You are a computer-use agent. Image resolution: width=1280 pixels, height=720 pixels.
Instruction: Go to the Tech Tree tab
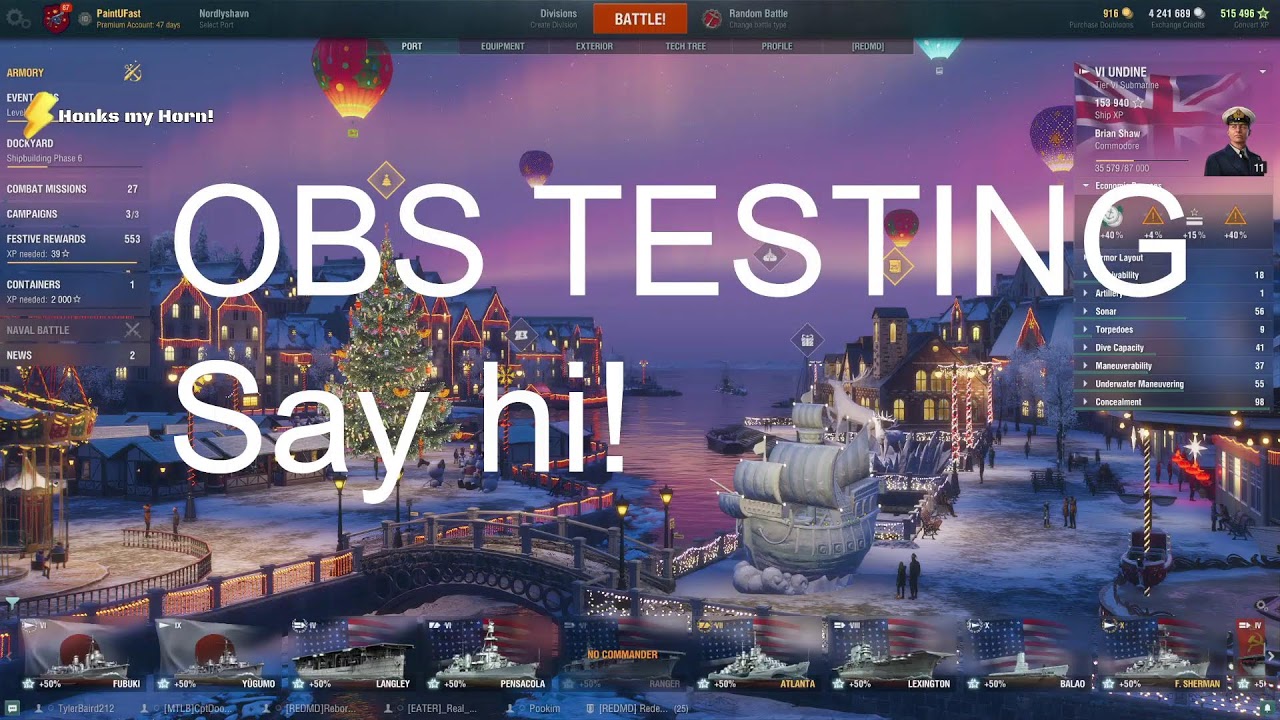[x=685, y=46]
